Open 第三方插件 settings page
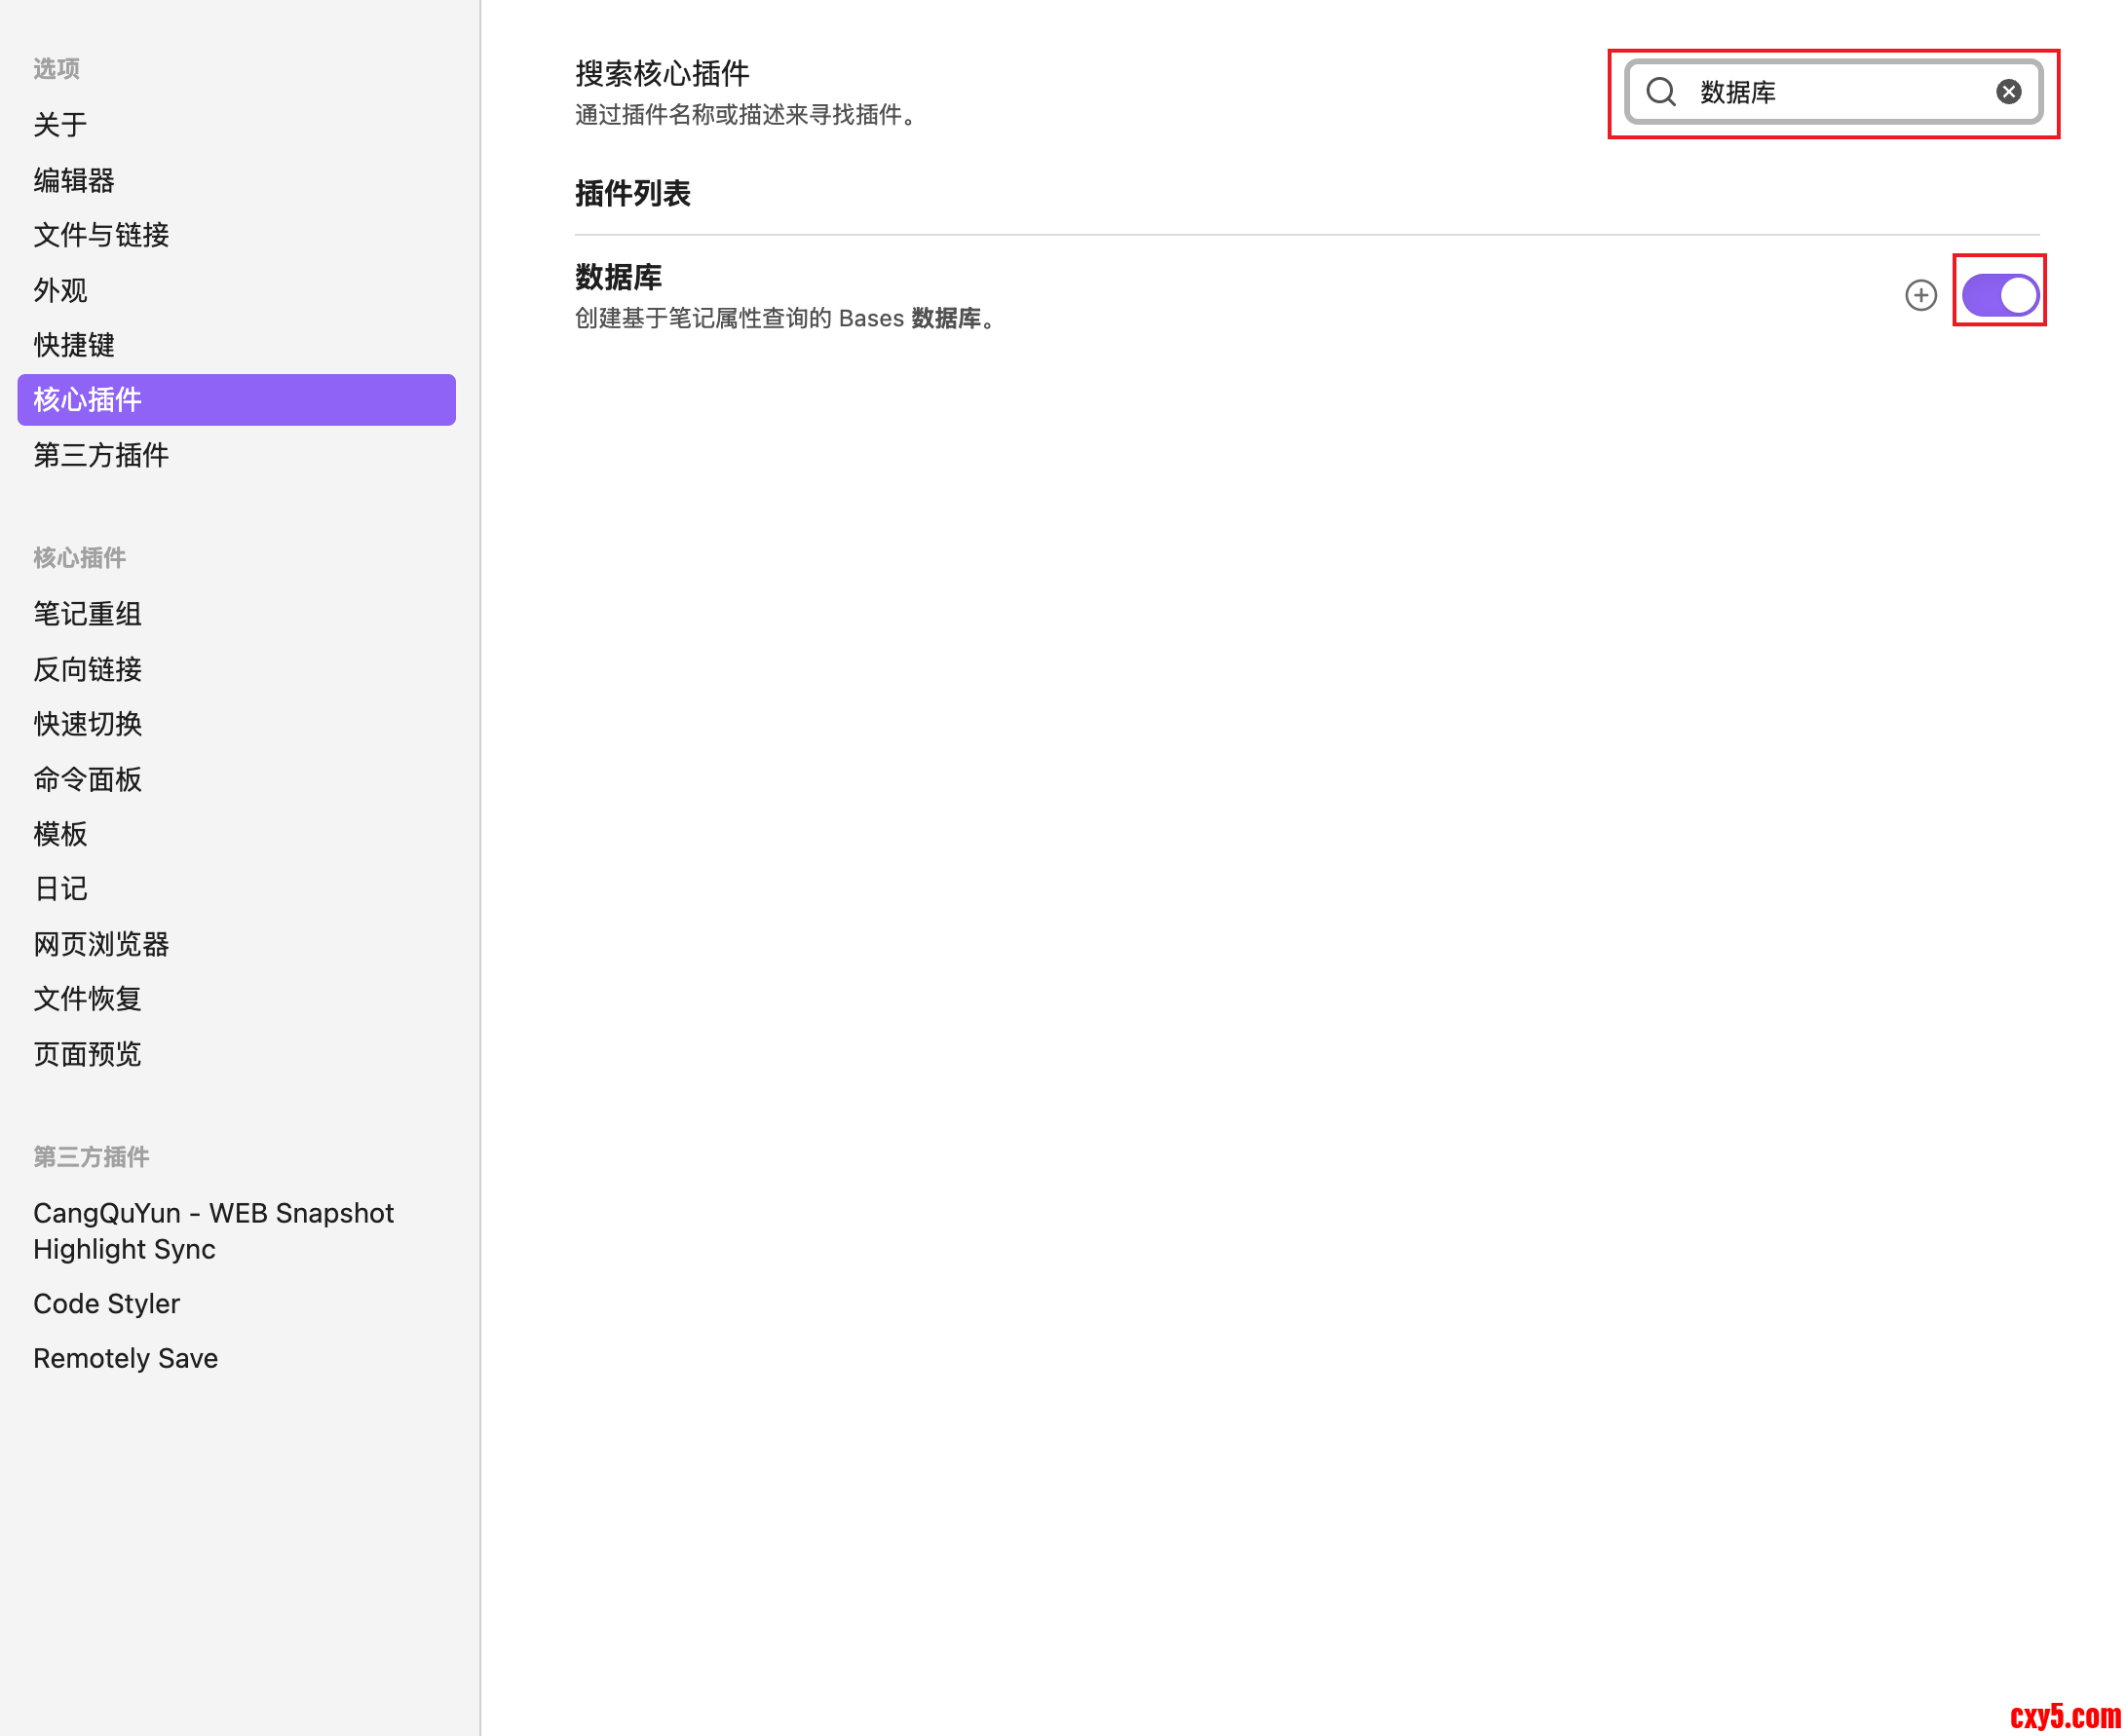This screenshot has height=1736, width=2126. pyautogui.click(x=101, y=455)
